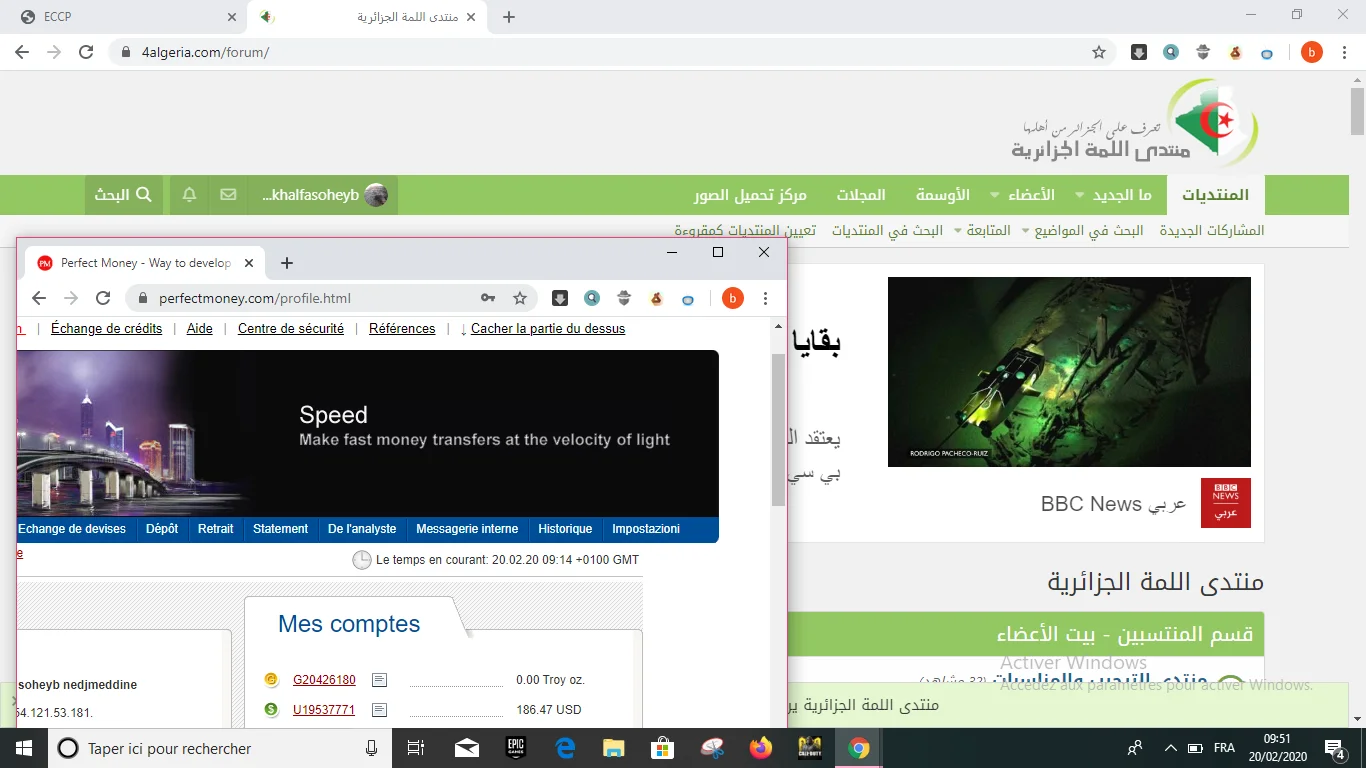Open Chrome's three-dot menu in the Perfect Money window
Viewport: 1366px width, 768px height.
click(x=766, y=298)
